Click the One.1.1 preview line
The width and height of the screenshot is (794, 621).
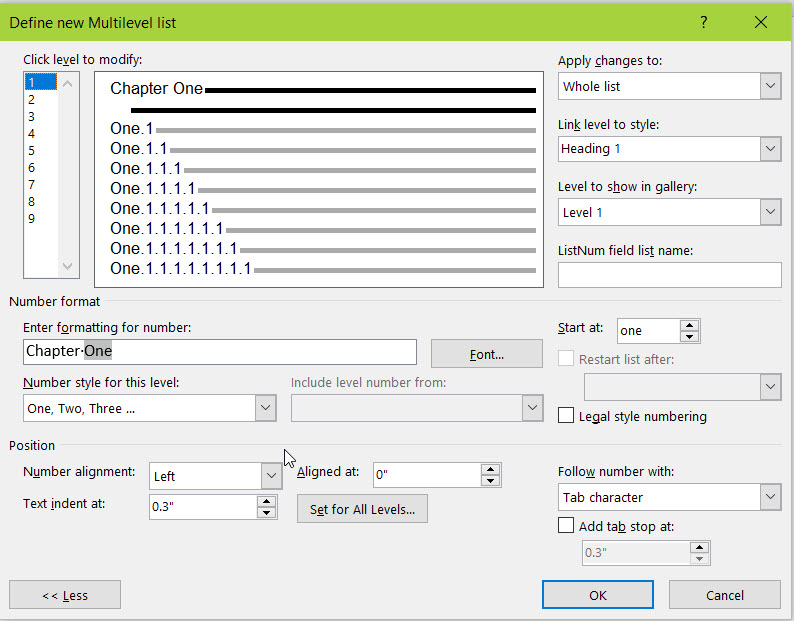(323, 149)
